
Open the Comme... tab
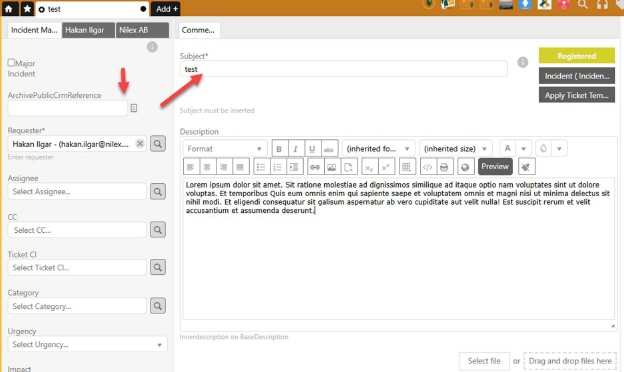click(198, 30)
